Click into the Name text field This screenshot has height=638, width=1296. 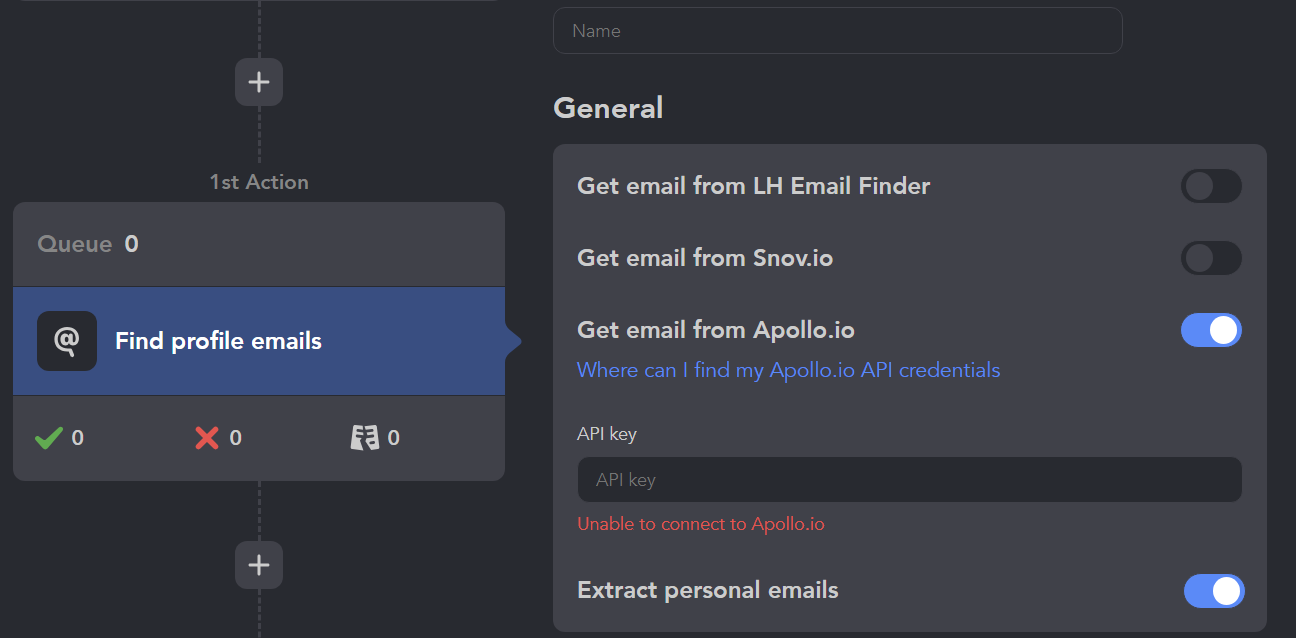tap(837, 31)
